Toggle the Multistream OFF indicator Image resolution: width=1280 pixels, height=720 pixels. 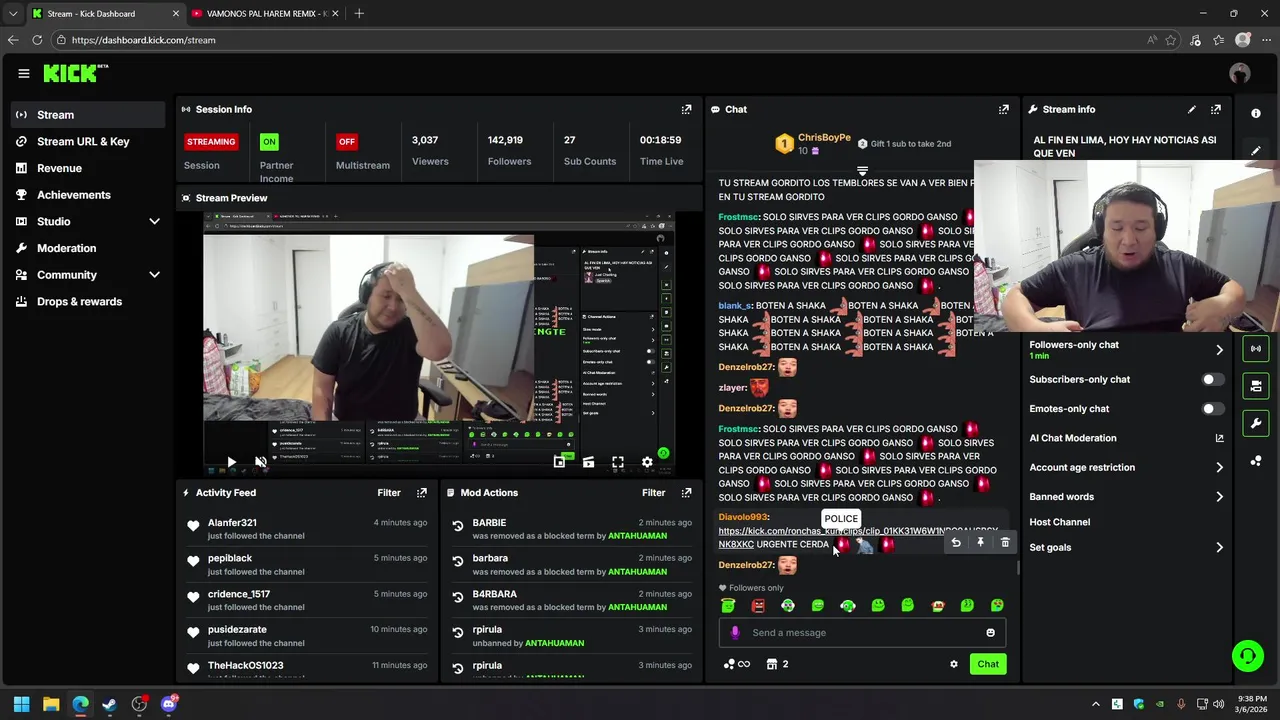pyautogui.click(x=347, y=142)
